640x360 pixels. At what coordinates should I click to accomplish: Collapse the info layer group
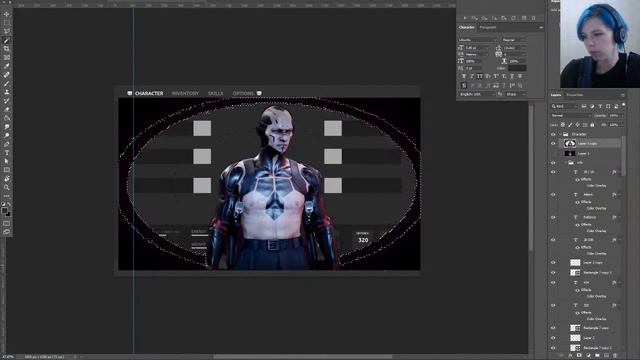pyautogui.click(x=566, y=163)
